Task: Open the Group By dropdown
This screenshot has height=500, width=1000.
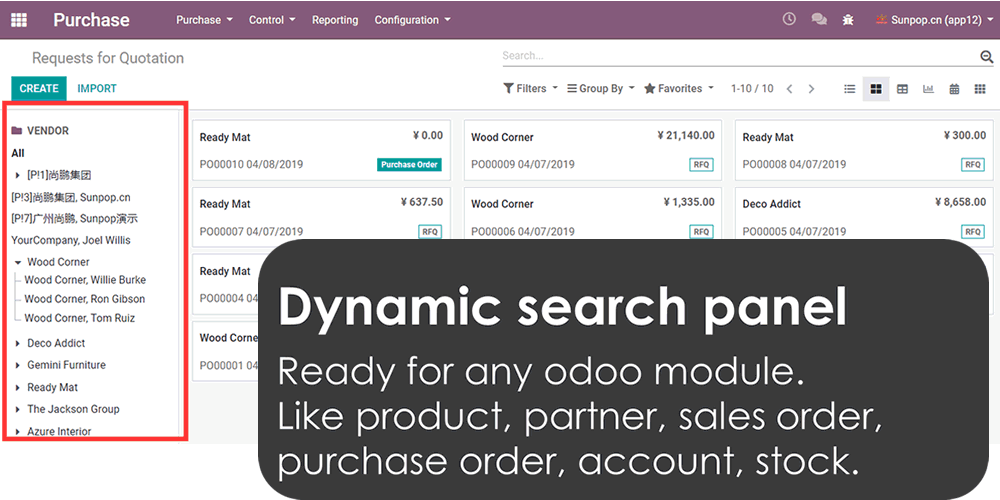Action: 600,89
